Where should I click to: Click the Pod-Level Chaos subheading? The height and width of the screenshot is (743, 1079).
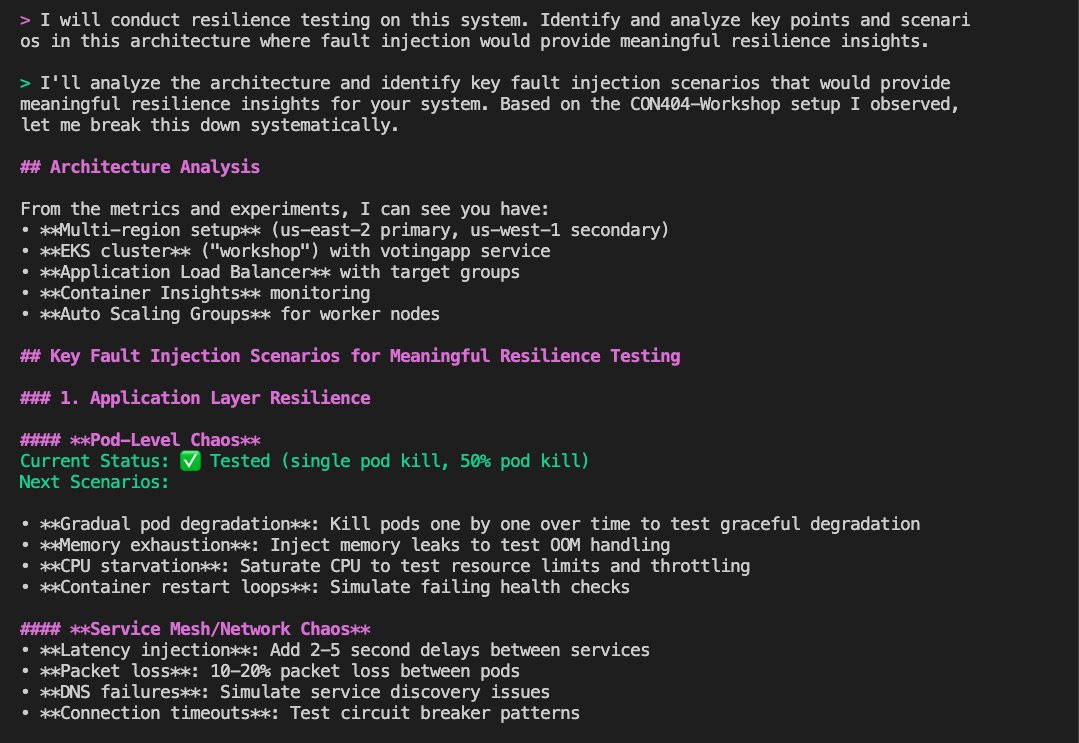point(140,440)
